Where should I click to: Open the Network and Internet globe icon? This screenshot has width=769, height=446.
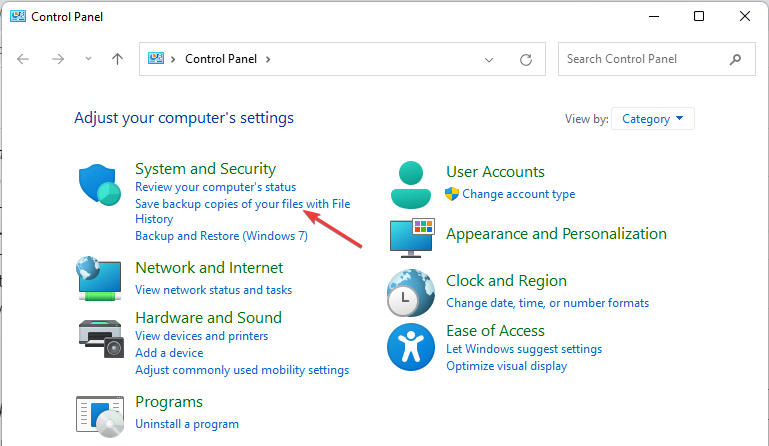[99, 279]
